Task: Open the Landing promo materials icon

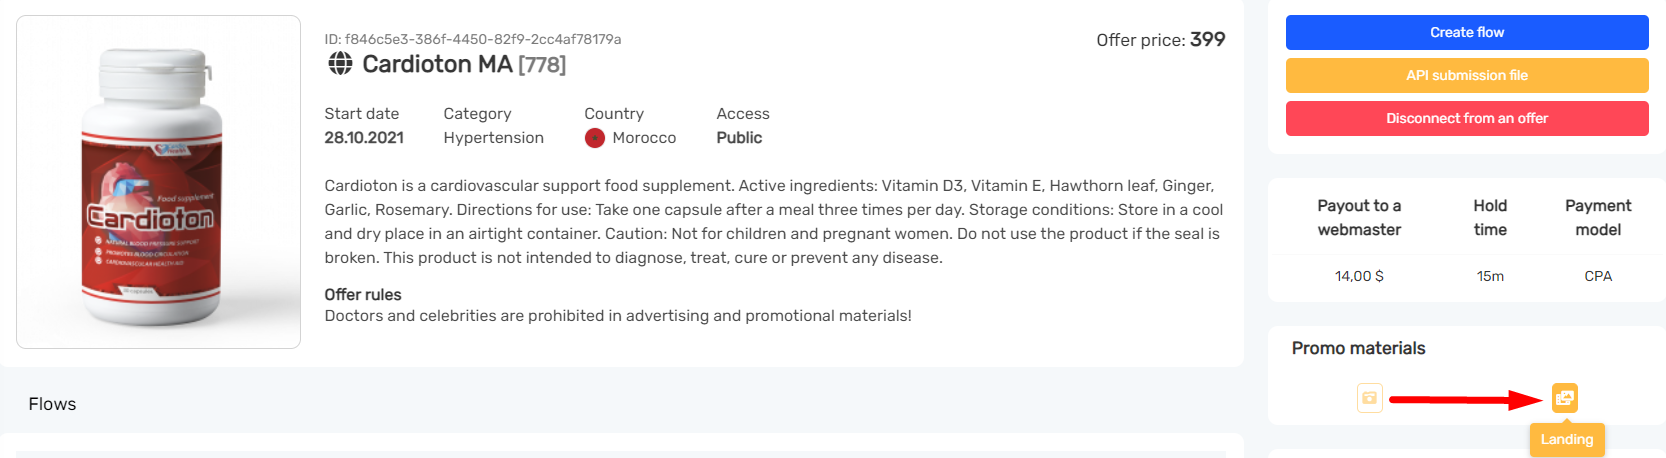Action: click(x=1564, y=398)
